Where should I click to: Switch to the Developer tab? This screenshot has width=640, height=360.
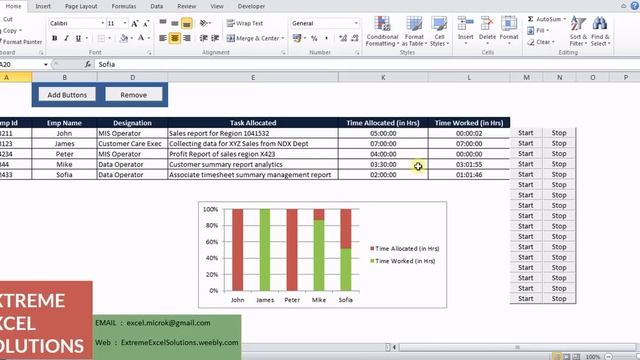click(x=251, y=6)
